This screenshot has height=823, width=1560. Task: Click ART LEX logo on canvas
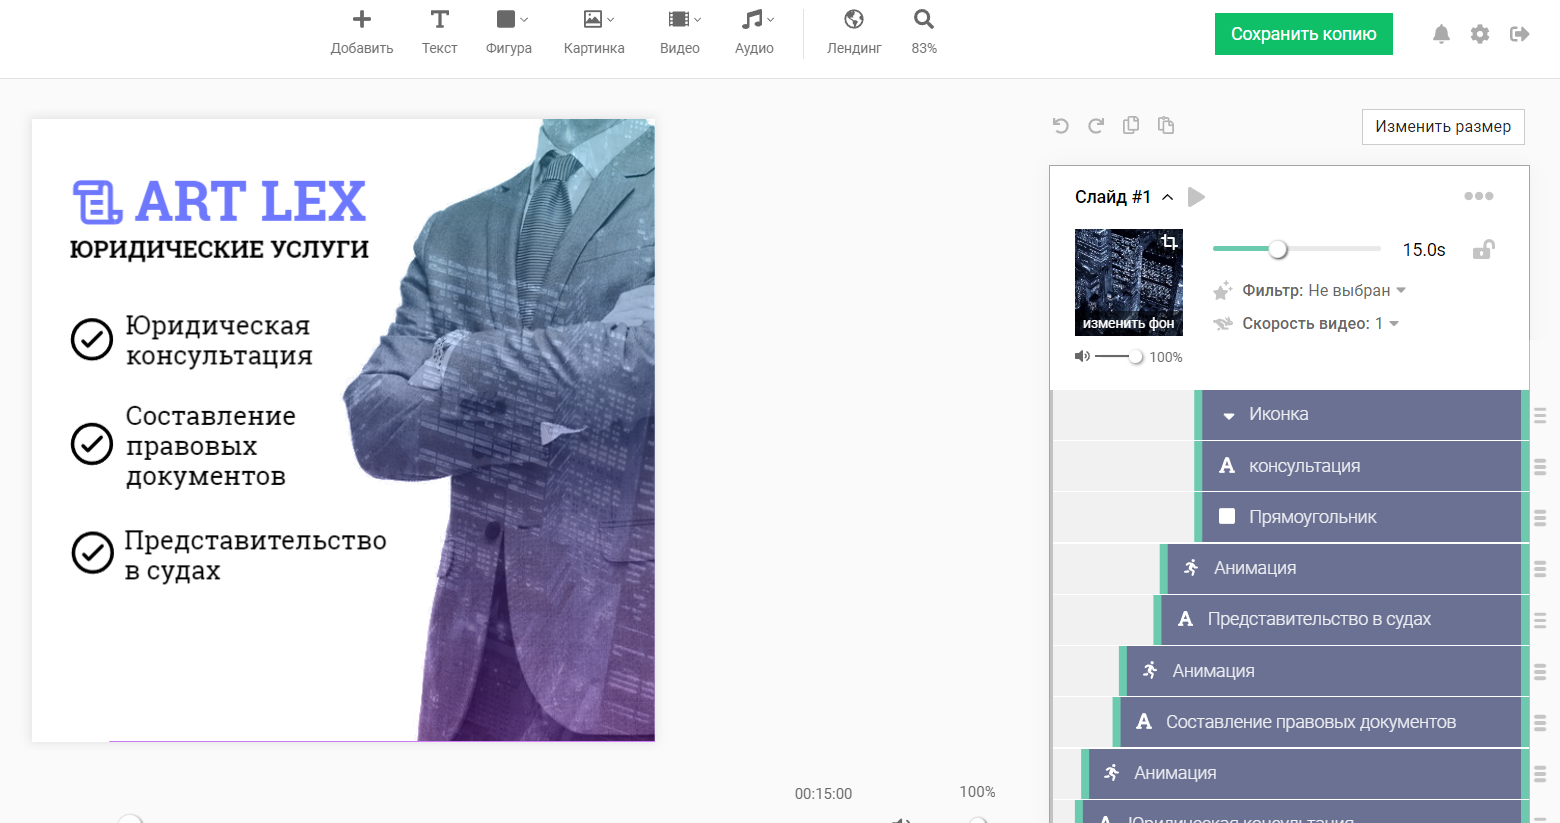pos(219,201)
